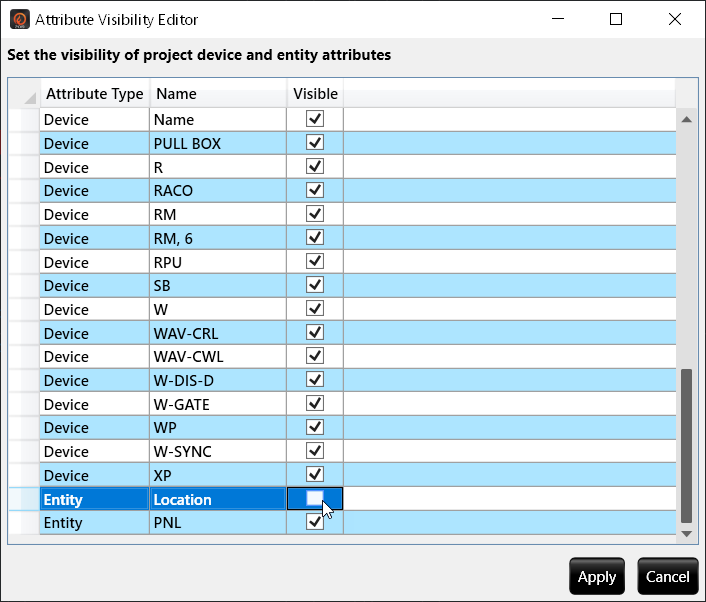Sort by Attribute Type column header
Viewport: 706px width, 602px height.
95,94
